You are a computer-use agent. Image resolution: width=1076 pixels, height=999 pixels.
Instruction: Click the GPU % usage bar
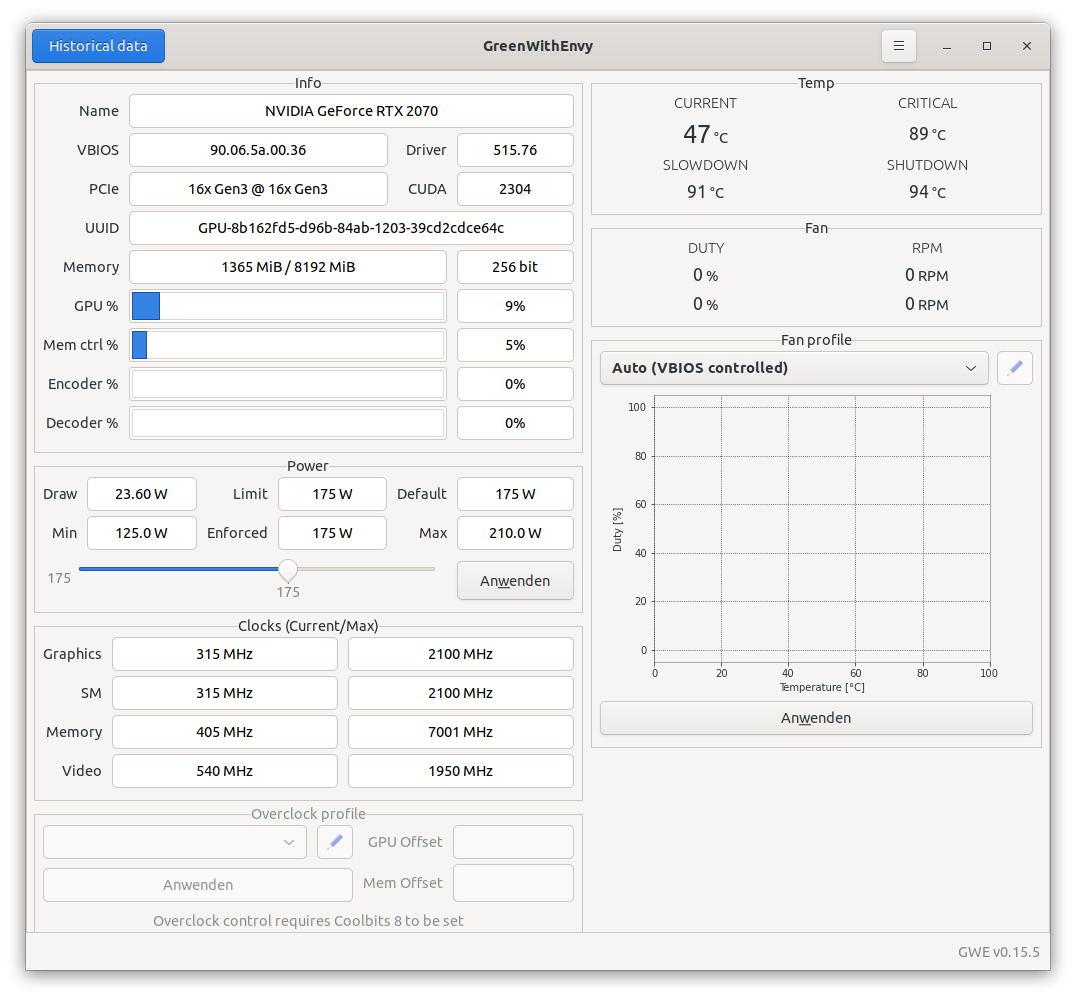(x=288, y=306)
